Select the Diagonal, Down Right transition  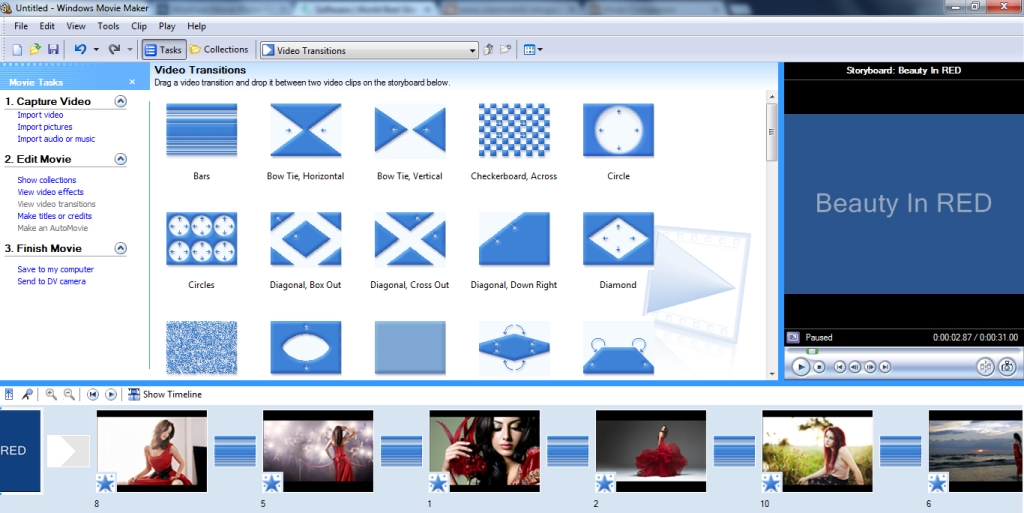(x=514, y=239)
